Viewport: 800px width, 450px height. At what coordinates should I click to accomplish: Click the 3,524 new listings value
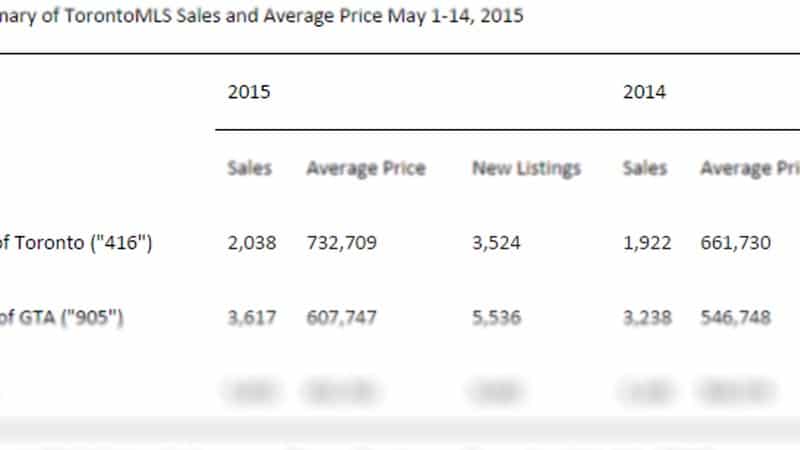(496, 243)
